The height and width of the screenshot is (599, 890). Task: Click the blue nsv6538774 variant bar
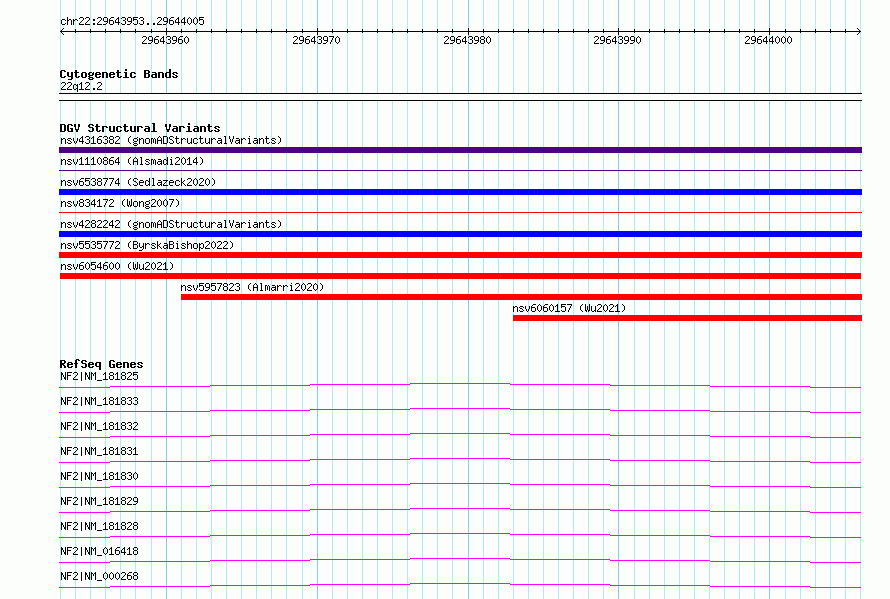[460, 192]
